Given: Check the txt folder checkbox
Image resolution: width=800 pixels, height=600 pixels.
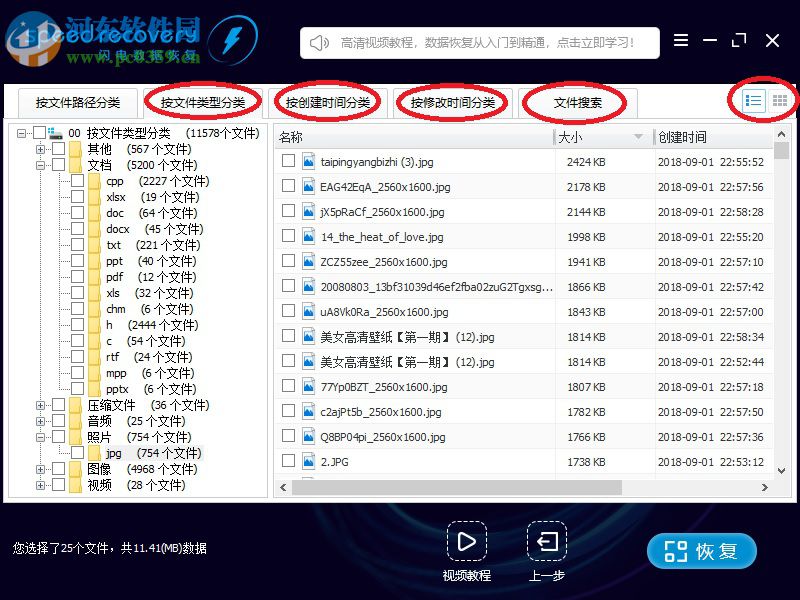Looking at the screenshot, I should 78,244.
